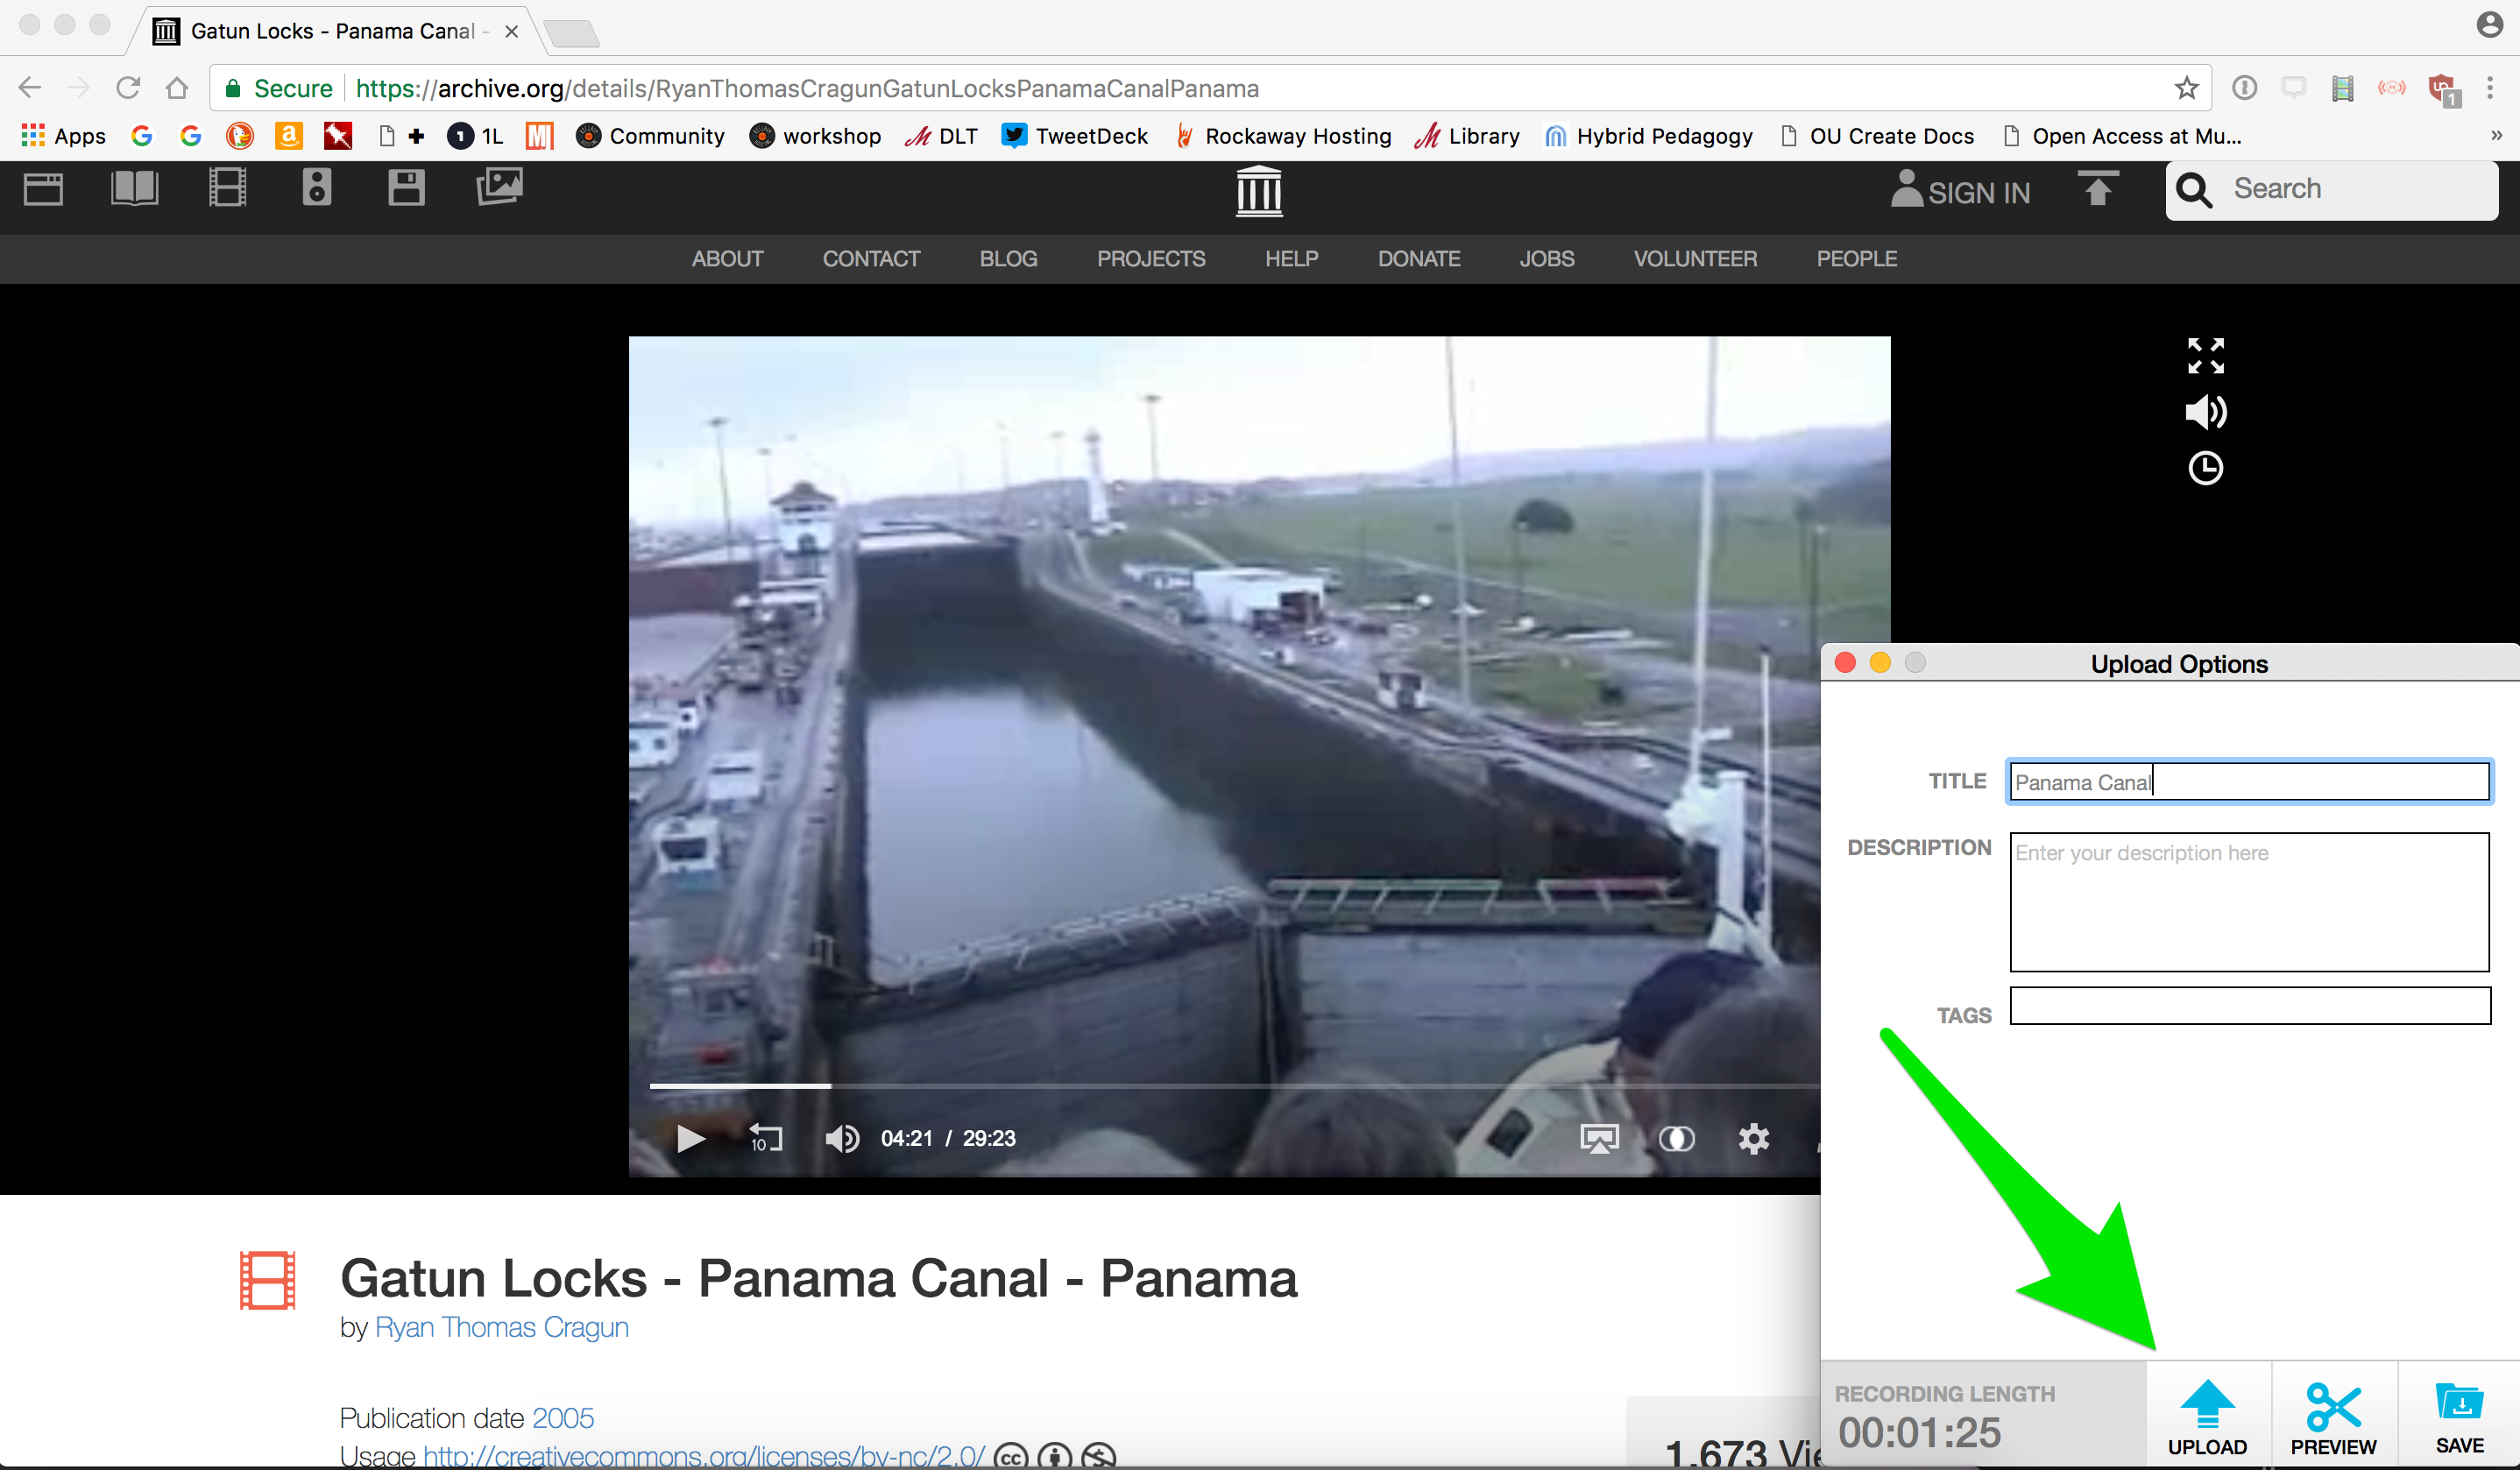Toggle sound with side speaker icon
Image resolution: width=2520 pixels, height=1470 pixels.
(x=2206, y=412)
